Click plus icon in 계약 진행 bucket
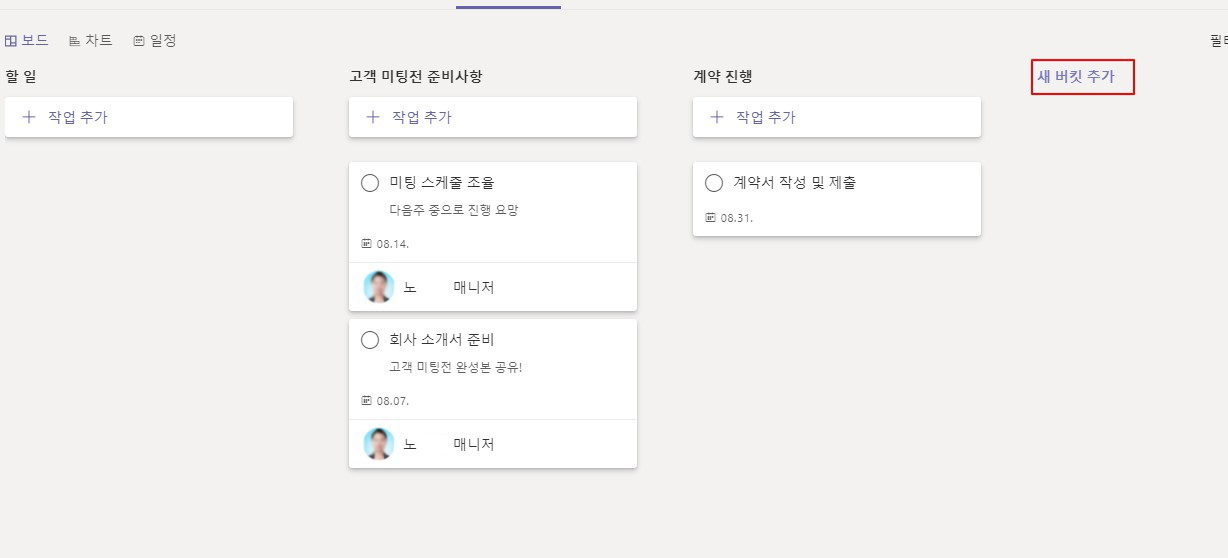The height and width of the screenshot is (558, 1228). pos(717,117)
